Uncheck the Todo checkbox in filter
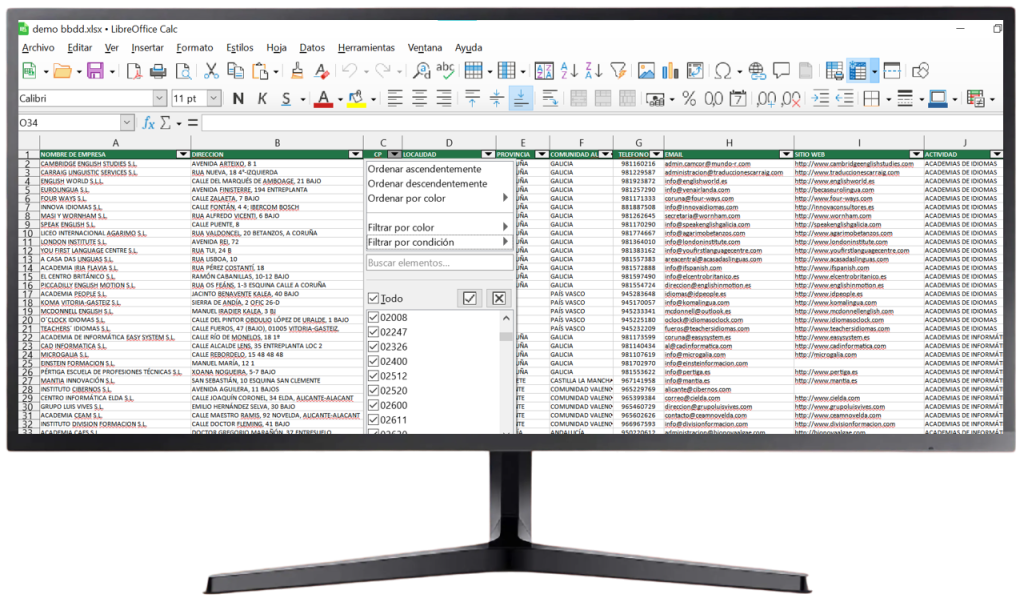The image size is (1024, 602). click(x=373, y=299)
